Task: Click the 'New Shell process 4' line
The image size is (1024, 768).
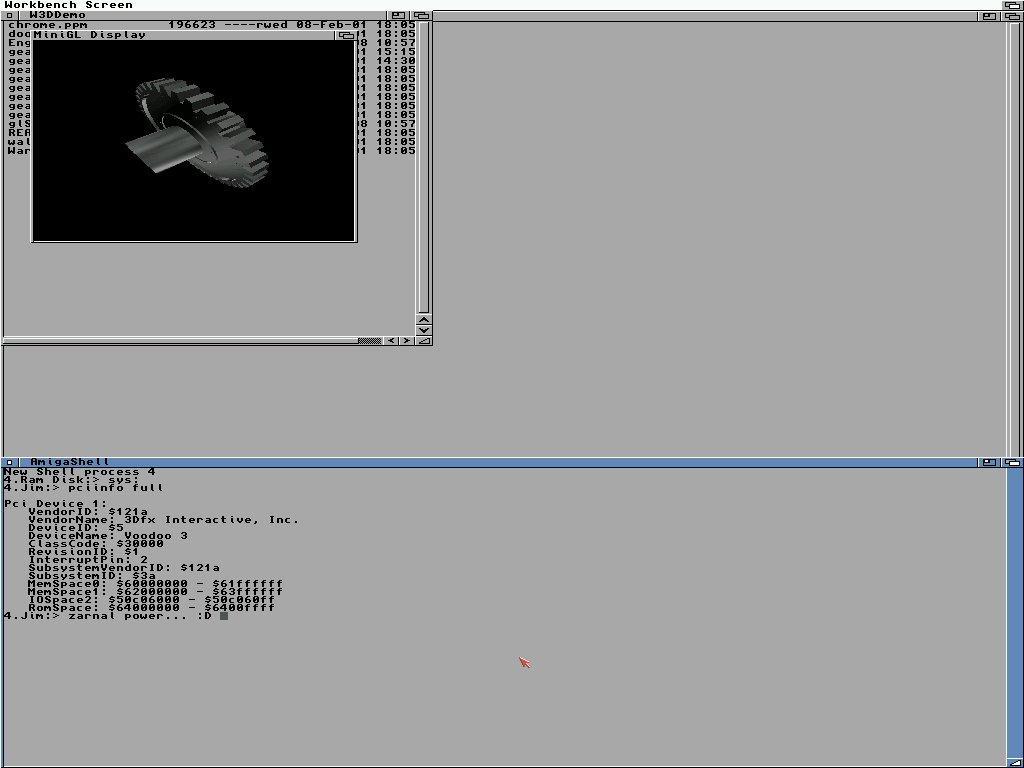Action: (x=79, y=472)
